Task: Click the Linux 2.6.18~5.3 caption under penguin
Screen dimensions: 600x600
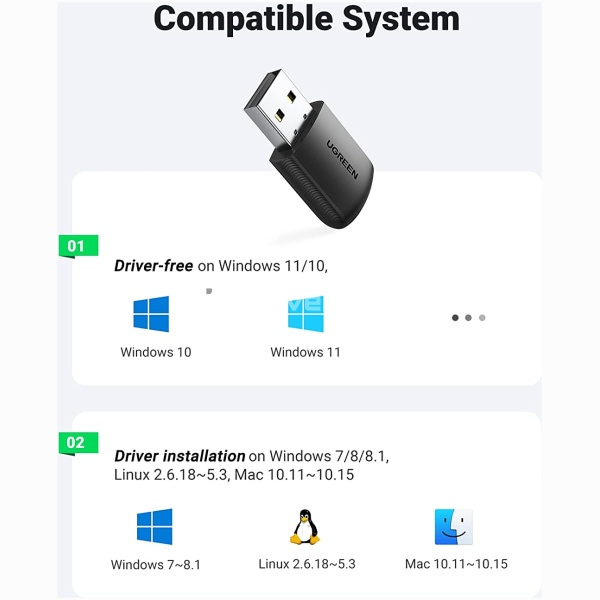Action: (x=307, y=564)
